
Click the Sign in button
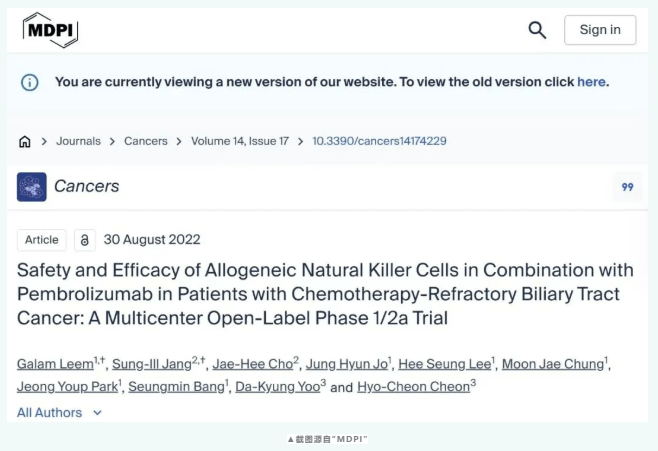[600, 30]
